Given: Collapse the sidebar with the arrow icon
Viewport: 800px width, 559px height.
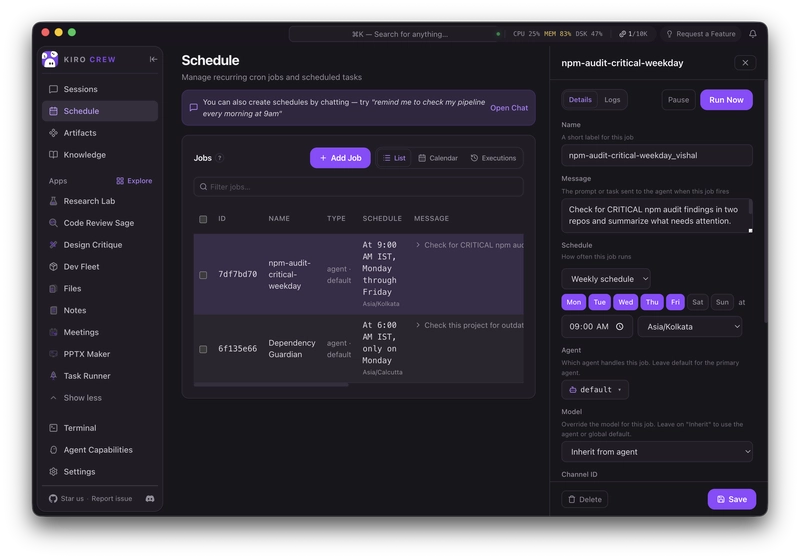Looking at the screenshot, I should coord(153,59).
